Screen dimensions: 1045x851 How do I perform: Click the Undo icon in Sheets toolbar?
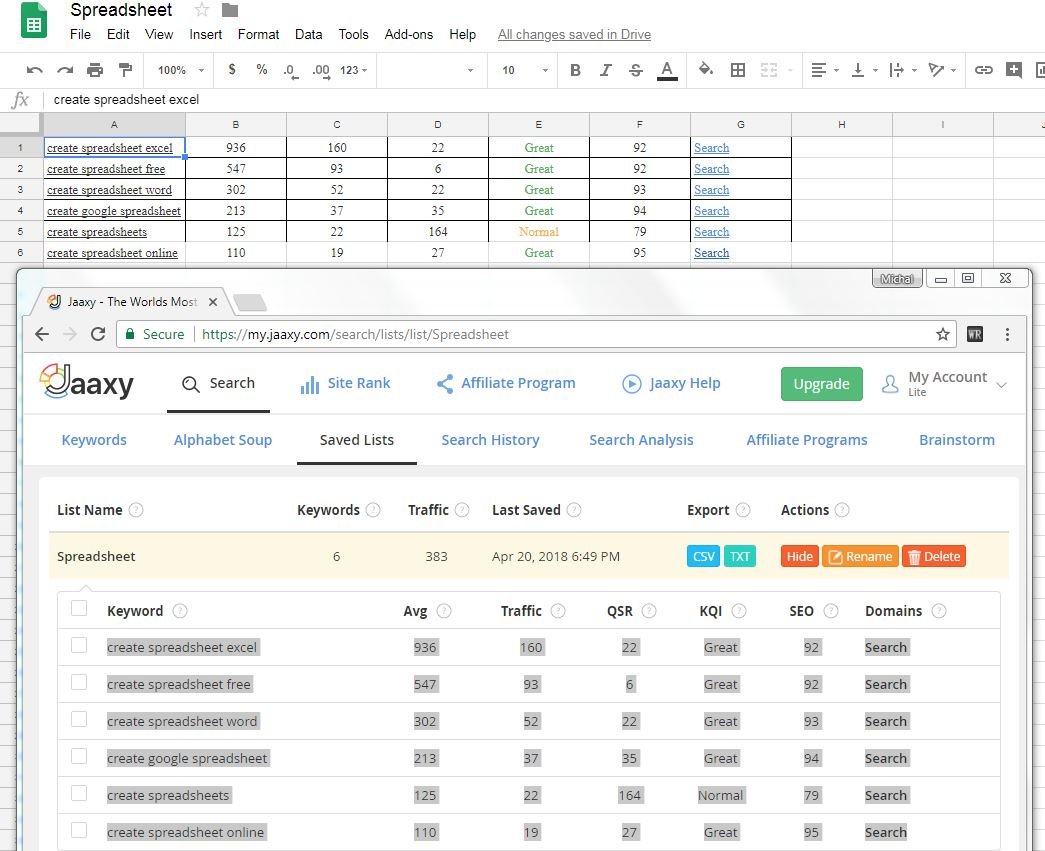(35, 70)
